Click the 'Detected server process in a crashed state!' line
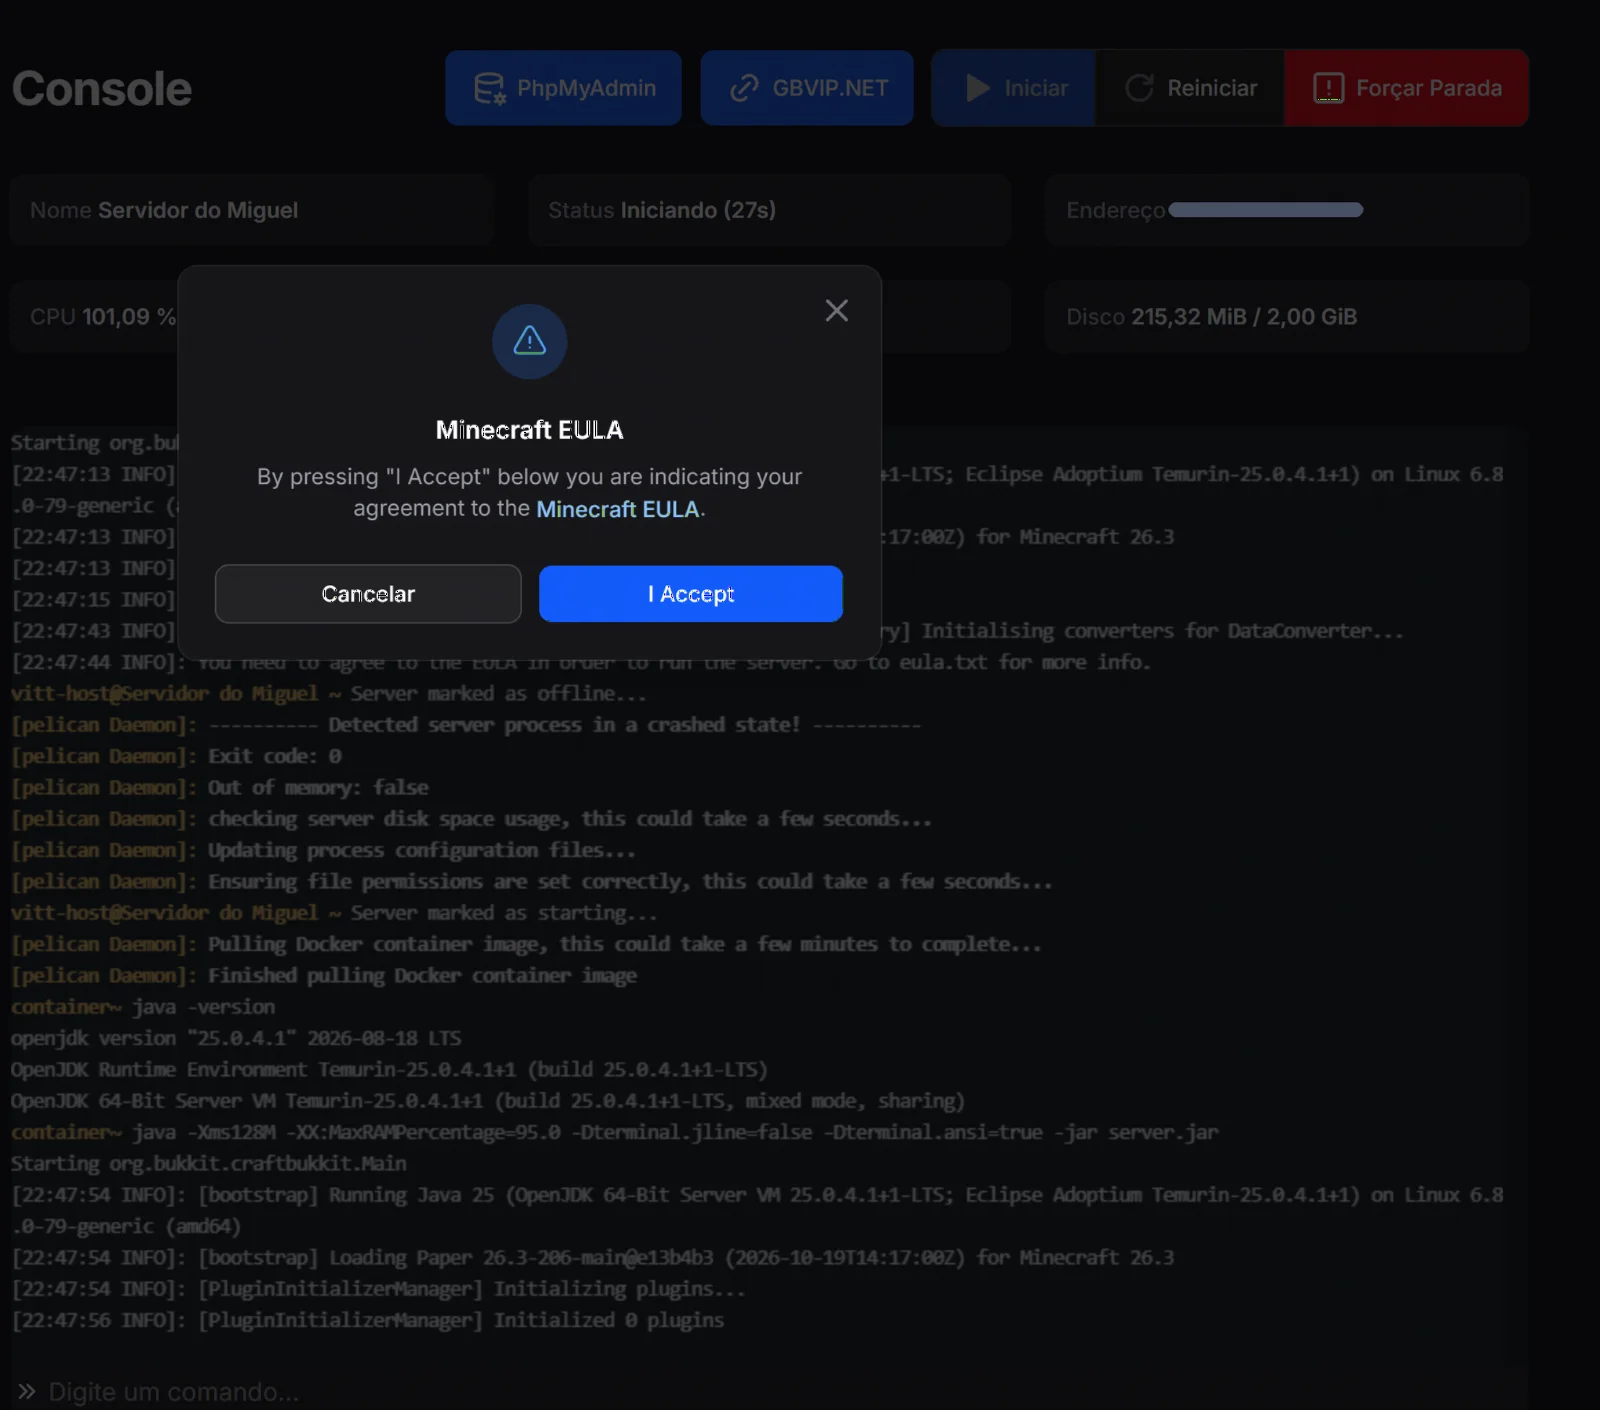1600x1410 pixels. (x=466, y=725)
